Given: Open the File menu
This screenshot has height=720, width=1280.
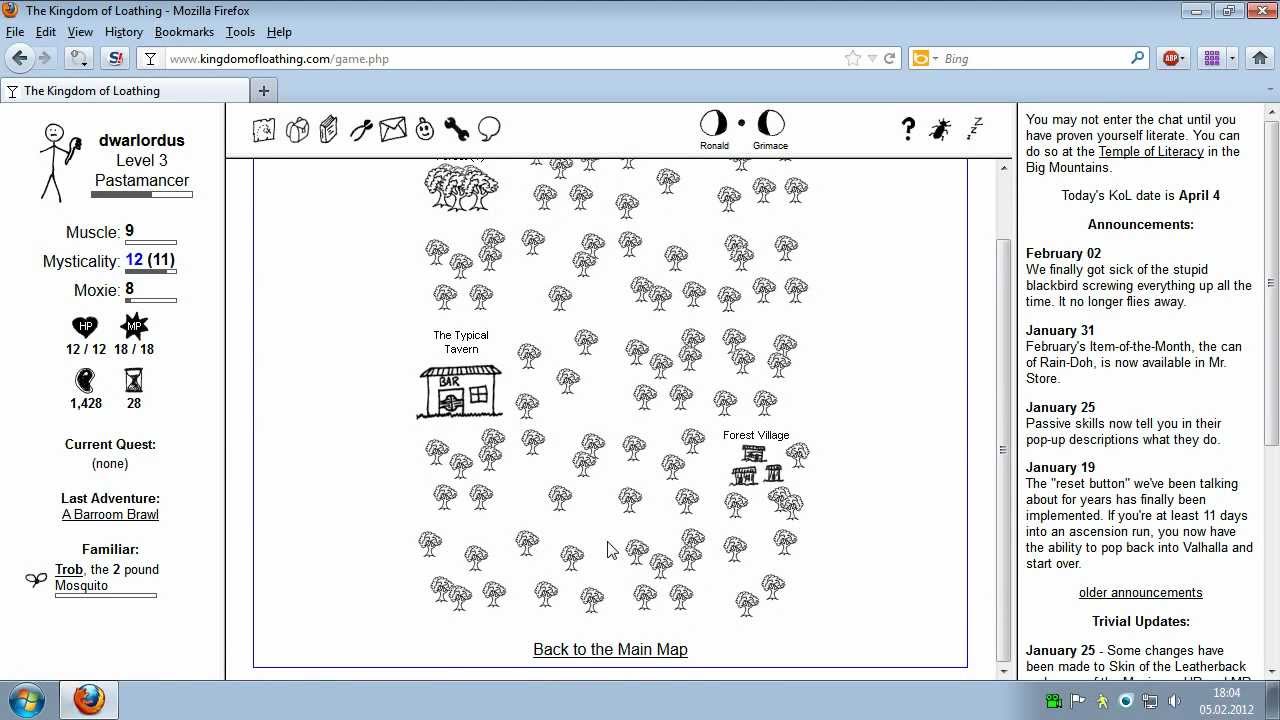Looking at the screenshot, I should point(15,32).
